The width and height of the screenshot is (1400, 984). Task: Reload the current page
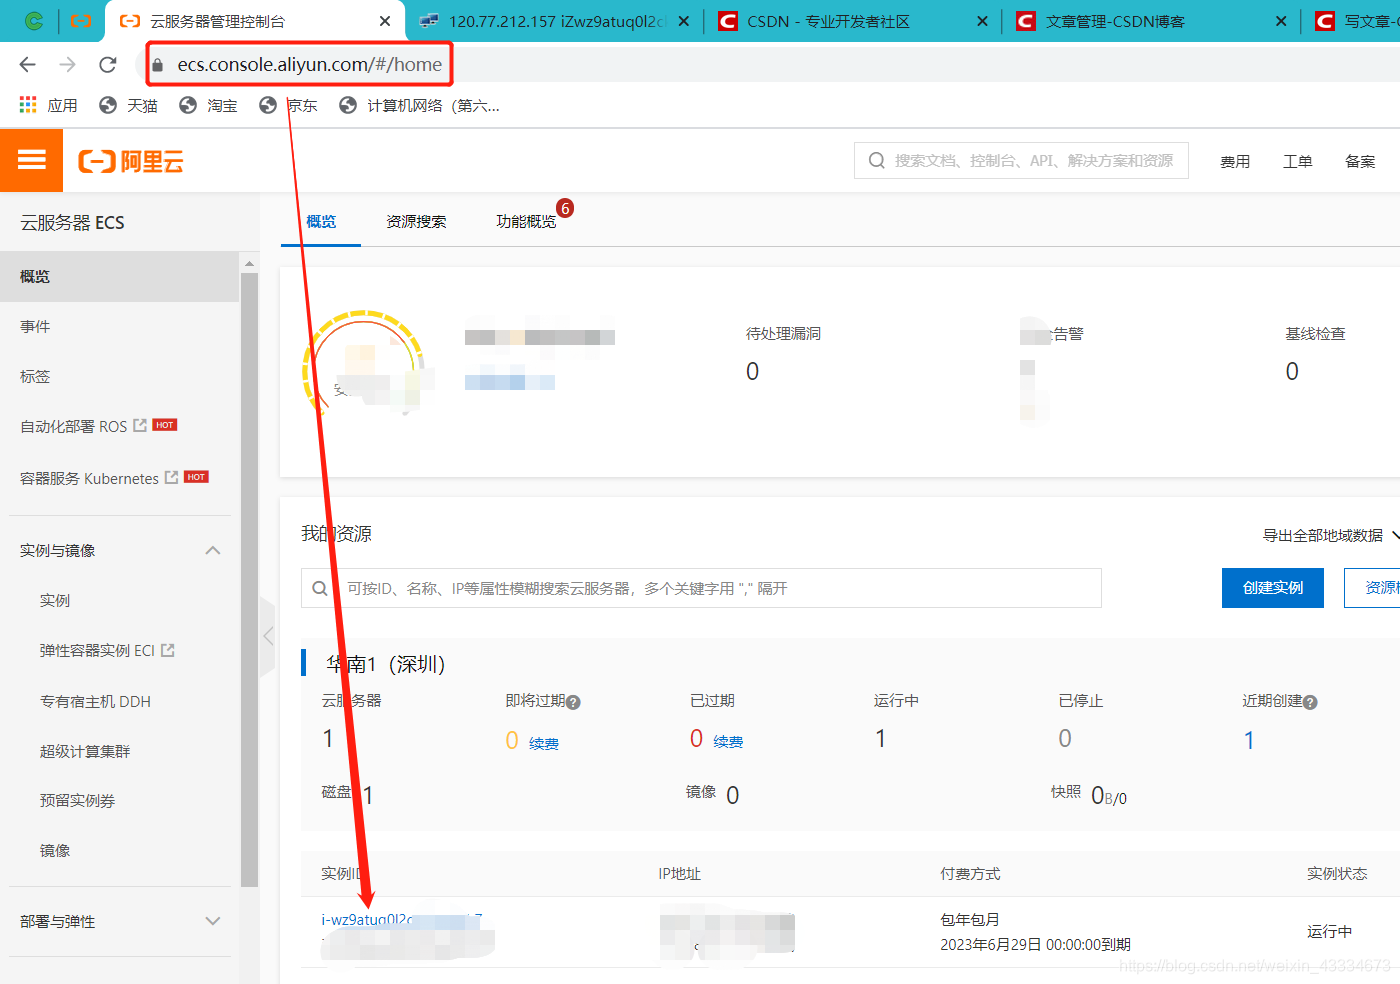pos(108,65)
